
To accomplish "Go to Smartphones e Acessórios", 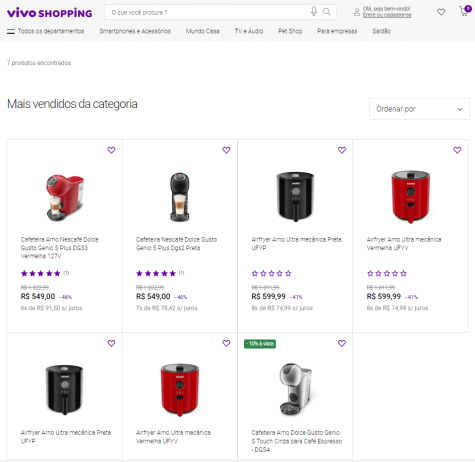I will [x=135, y=31].
